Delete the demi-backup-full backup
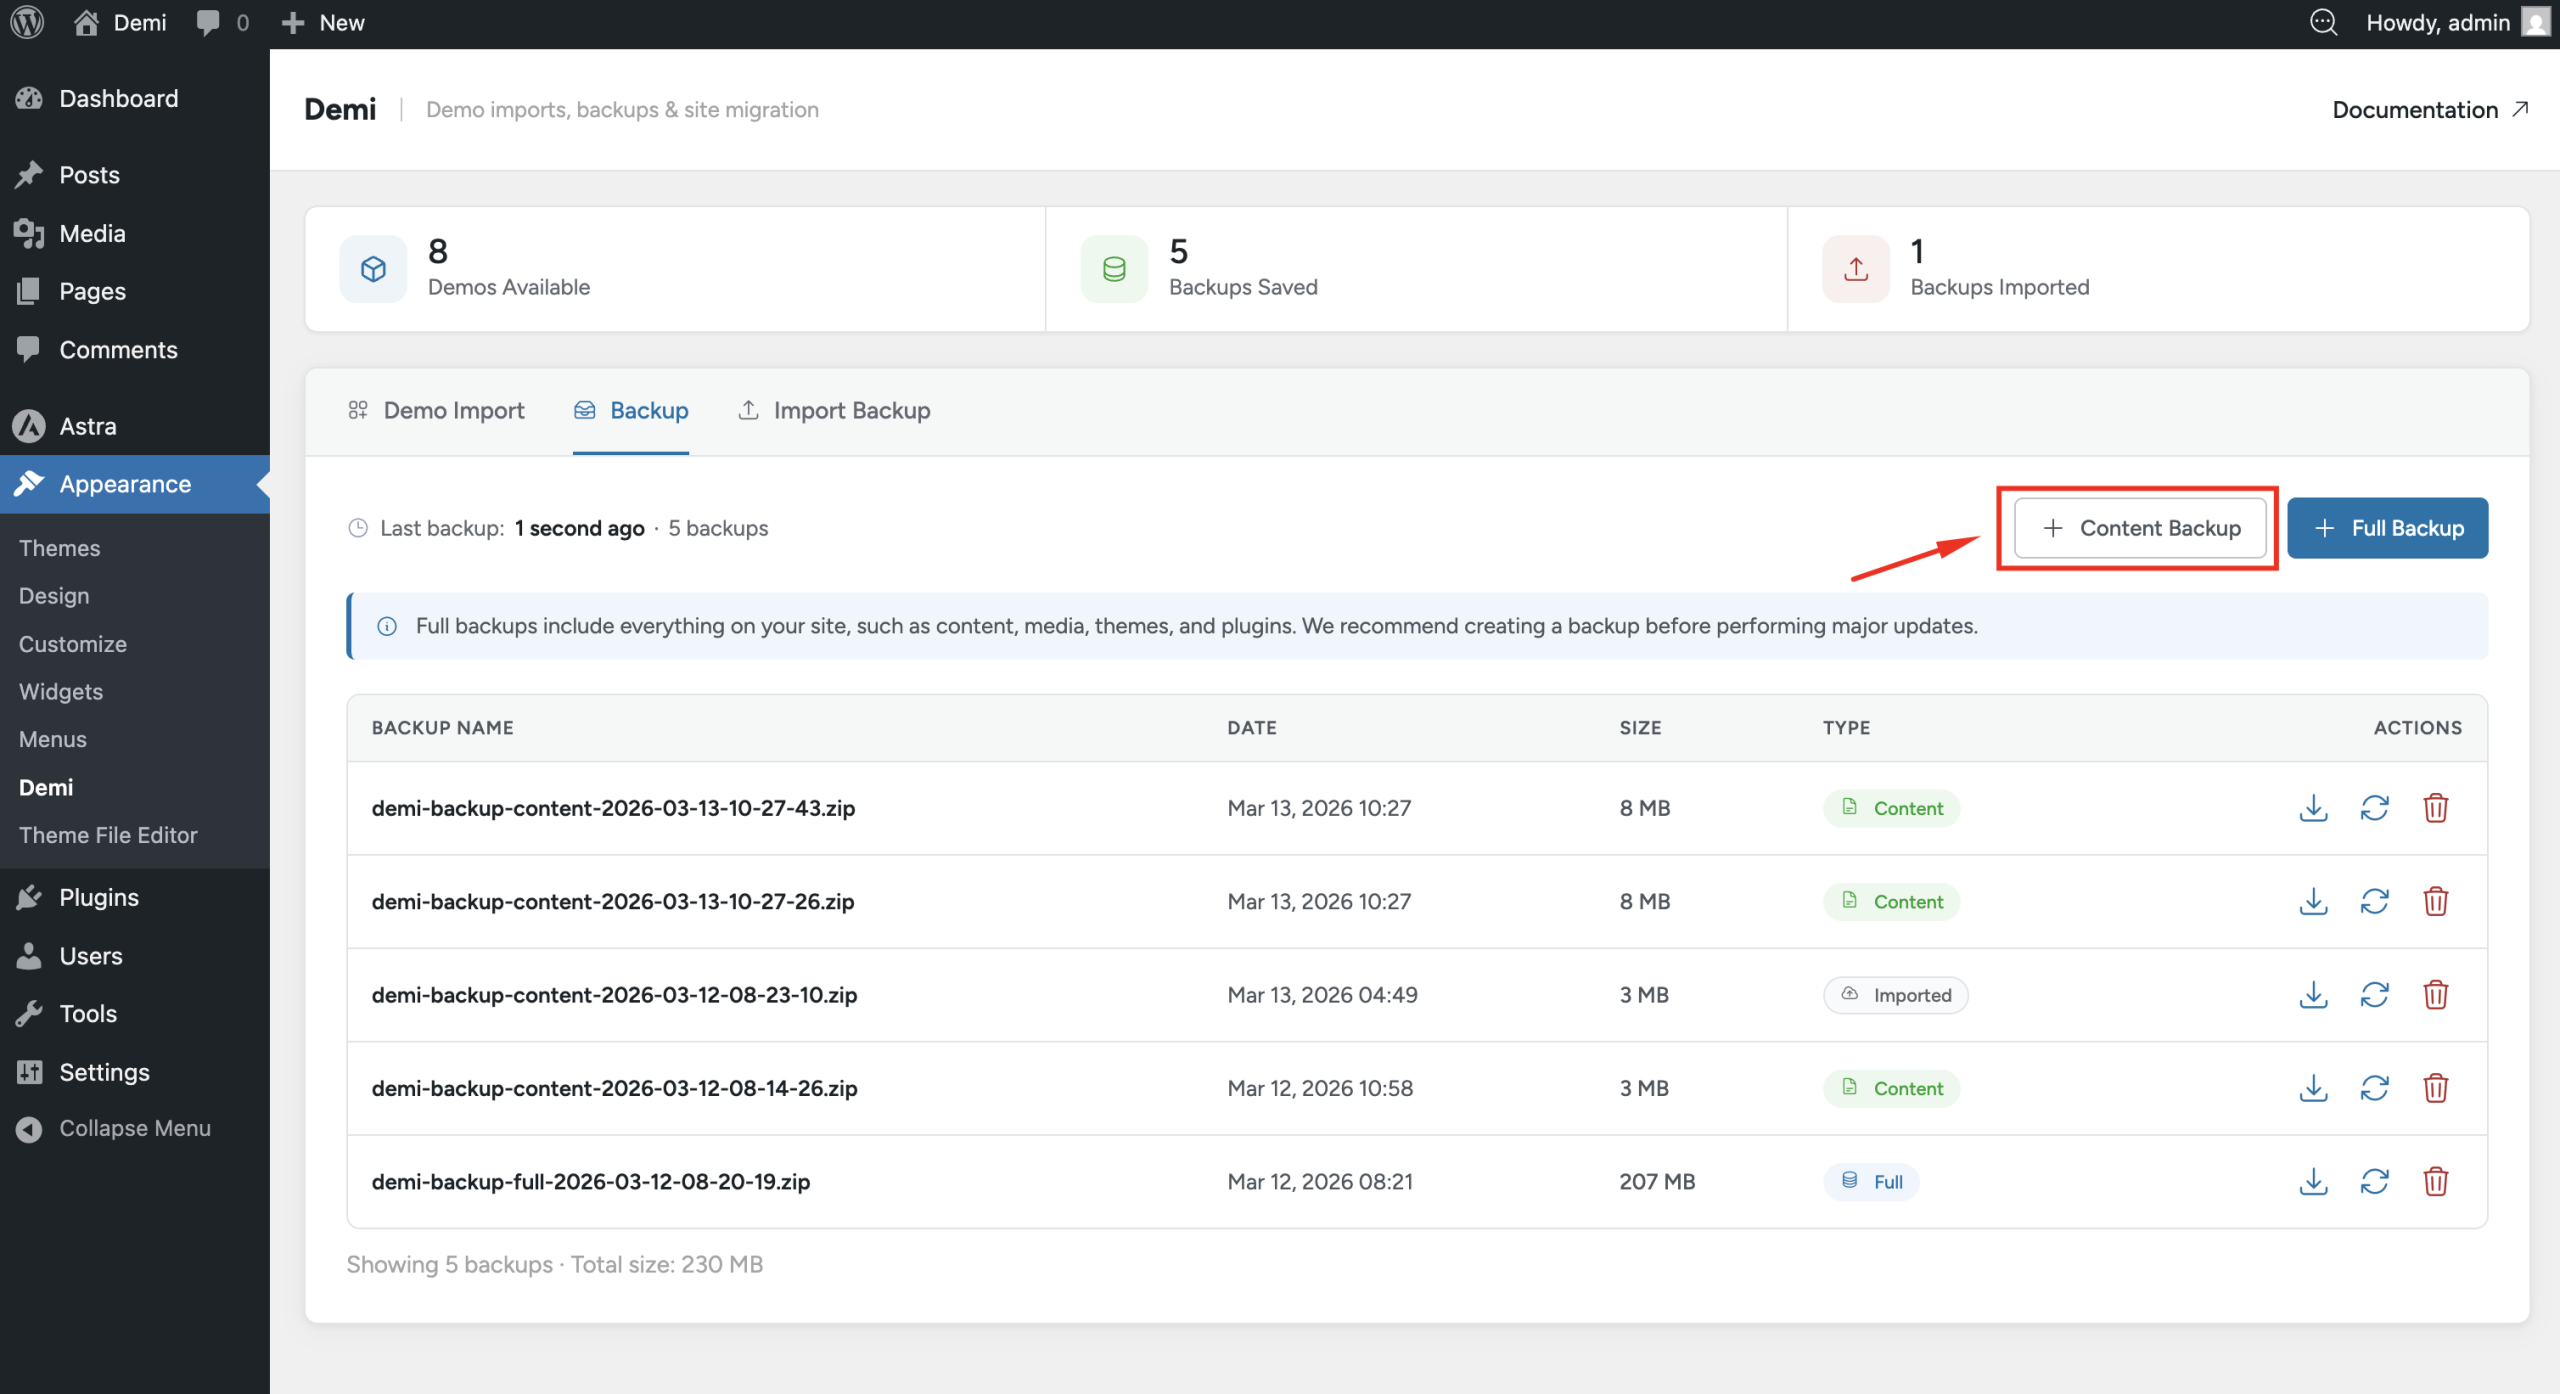This screenshot has width=2560, height=1394. point(2435,1181)
